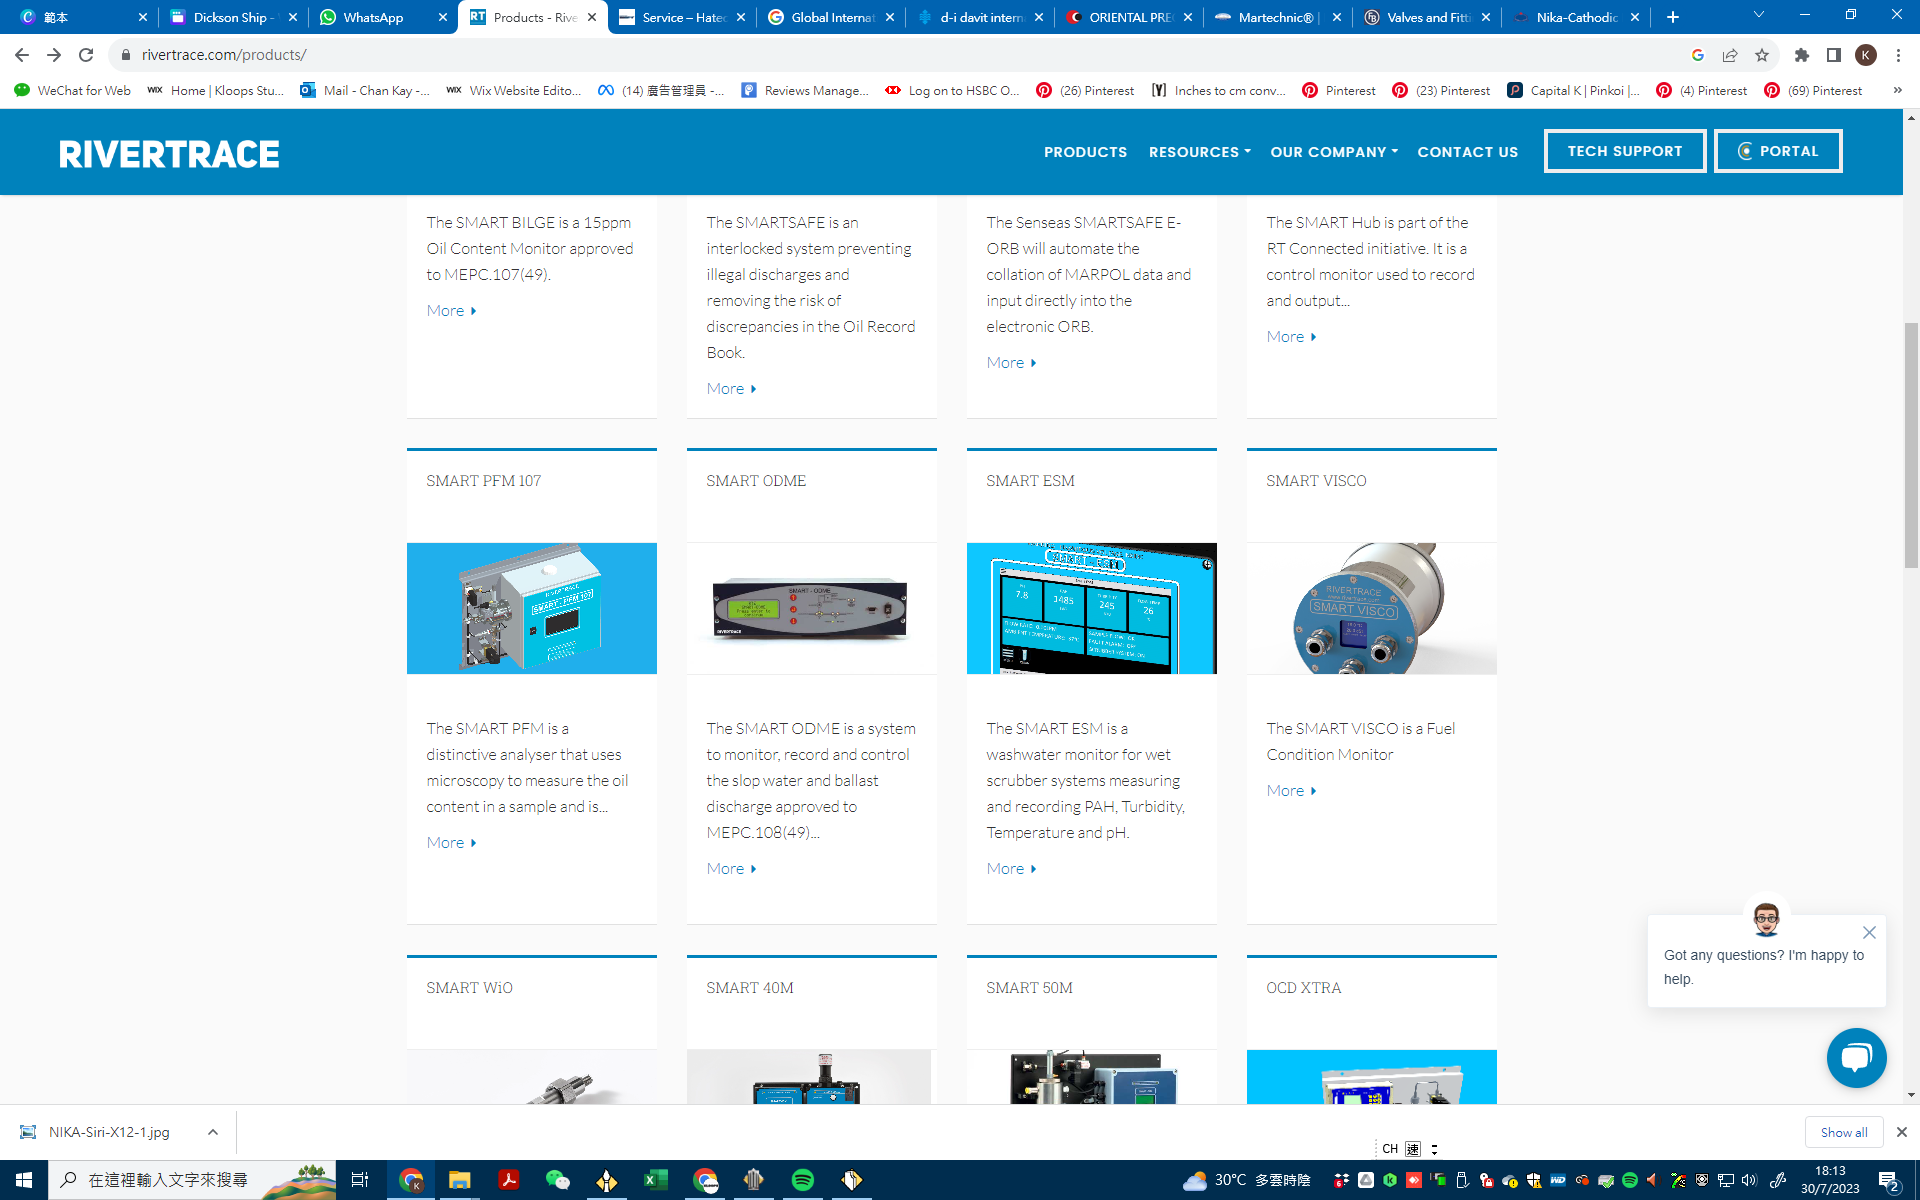Expand the Resources dropdown menu
Viewport: 1920px width, 1200px height.
coord(1199,152)
